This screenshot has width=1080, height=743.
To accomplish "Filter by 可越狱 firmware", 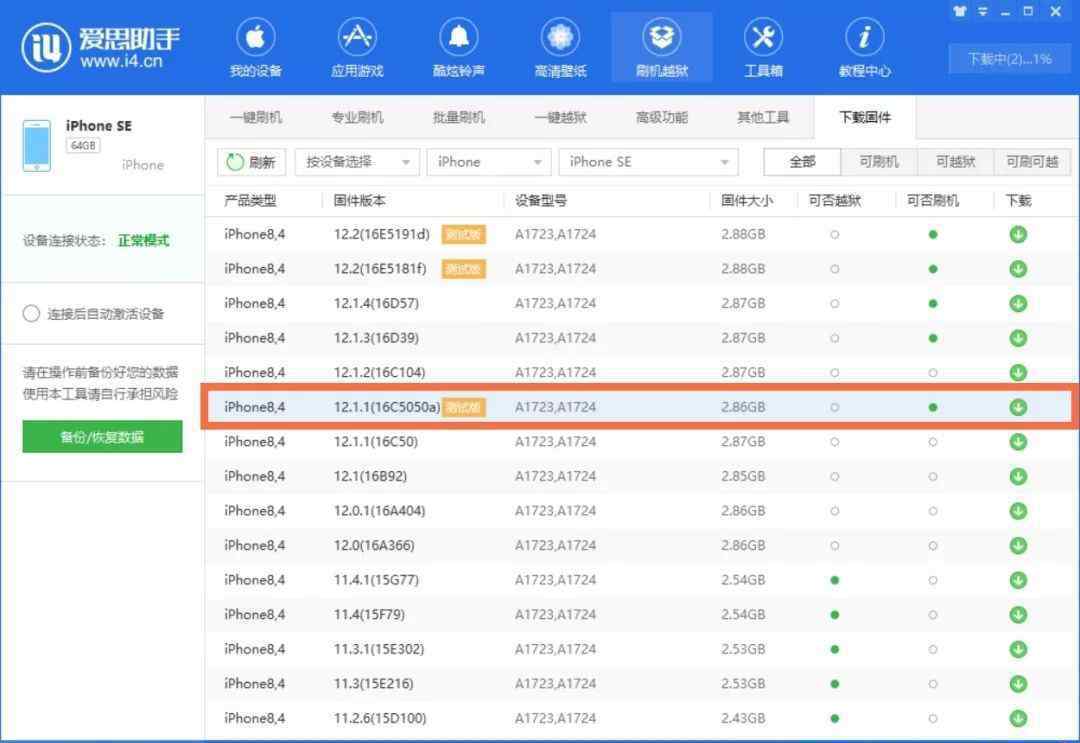I will click(955, 162).
